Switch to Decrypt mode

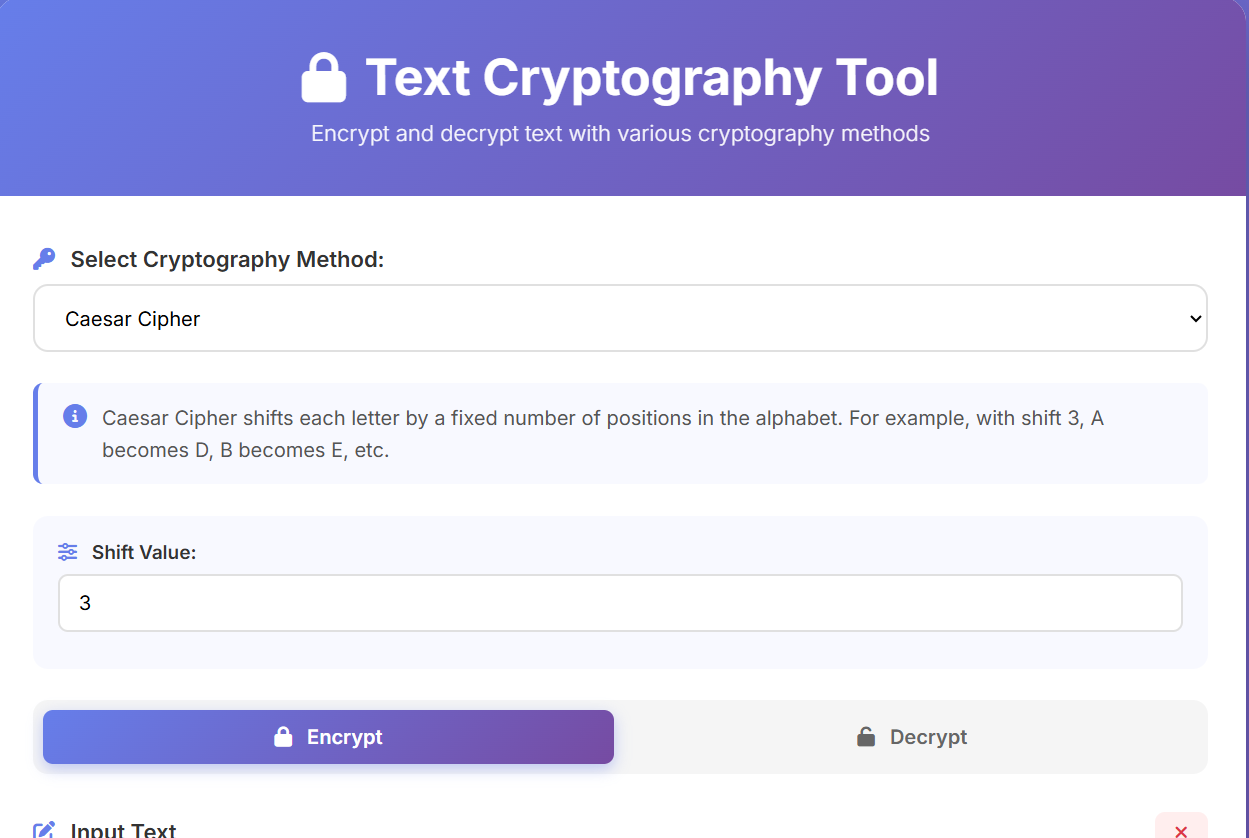(911, 736)
